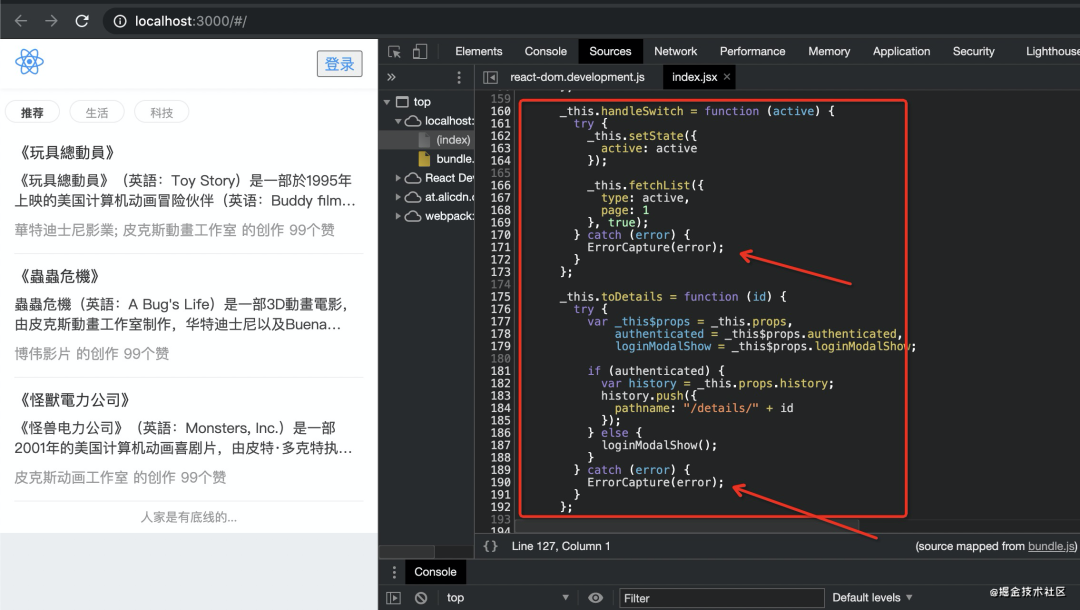Screen dimensions: 1080x610
Task: Click the React logo in page header
Action: [30, 62]
